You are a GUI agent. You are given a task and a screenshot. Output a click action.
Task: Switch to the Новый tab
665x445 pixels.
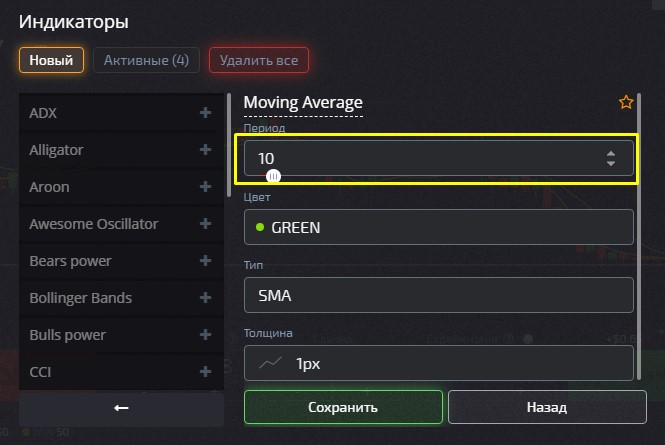click(51, 60)
